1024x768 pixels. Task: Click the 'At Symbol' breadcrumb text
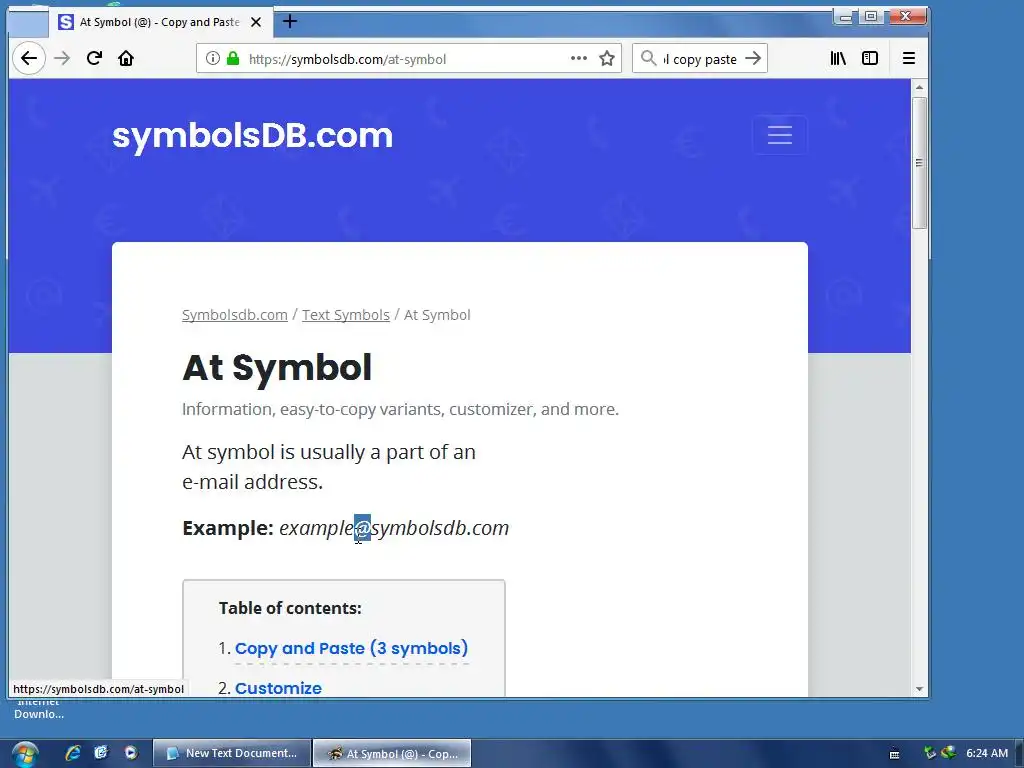(437, 315)
